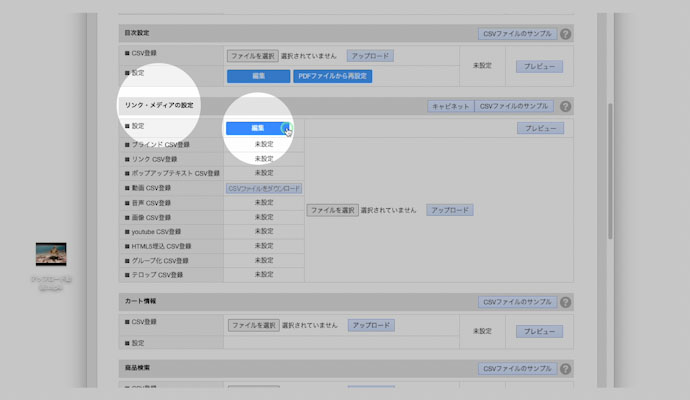Click the question mark icon in カート情報
The width and height of the screenshot is (690, 400).
566,302
